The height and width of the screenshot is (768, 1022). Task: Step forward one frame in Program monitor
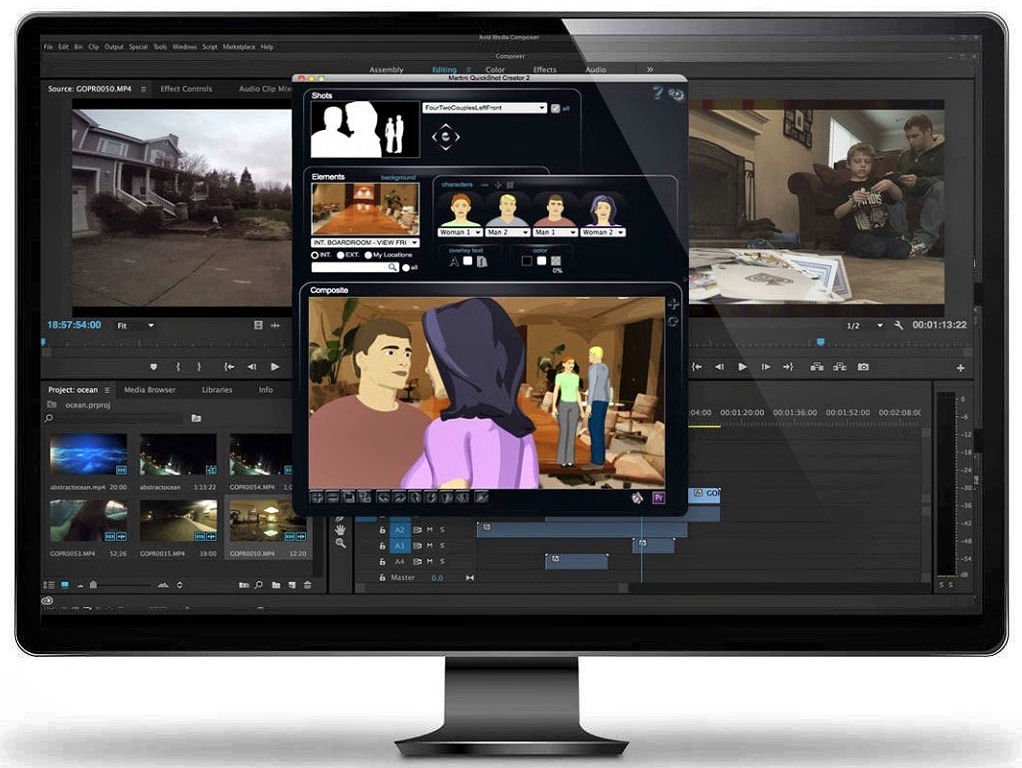point(766,367)
